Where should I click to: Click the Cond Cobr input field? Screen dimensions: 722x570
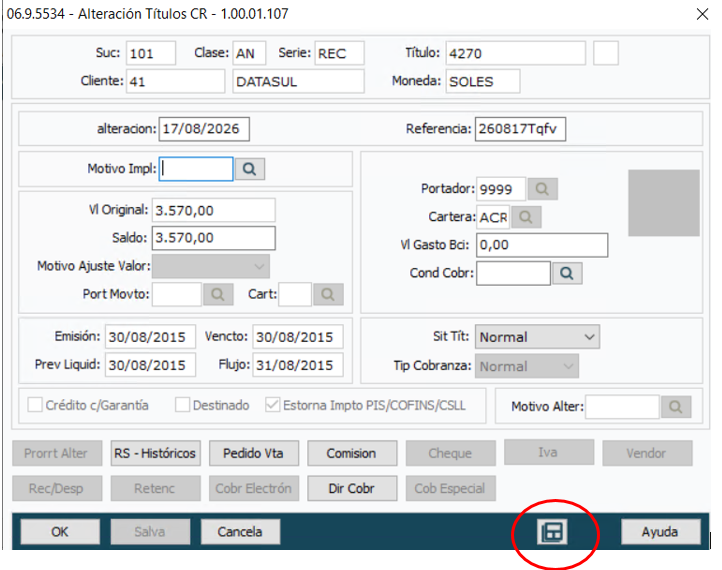[x=513, y=273]
